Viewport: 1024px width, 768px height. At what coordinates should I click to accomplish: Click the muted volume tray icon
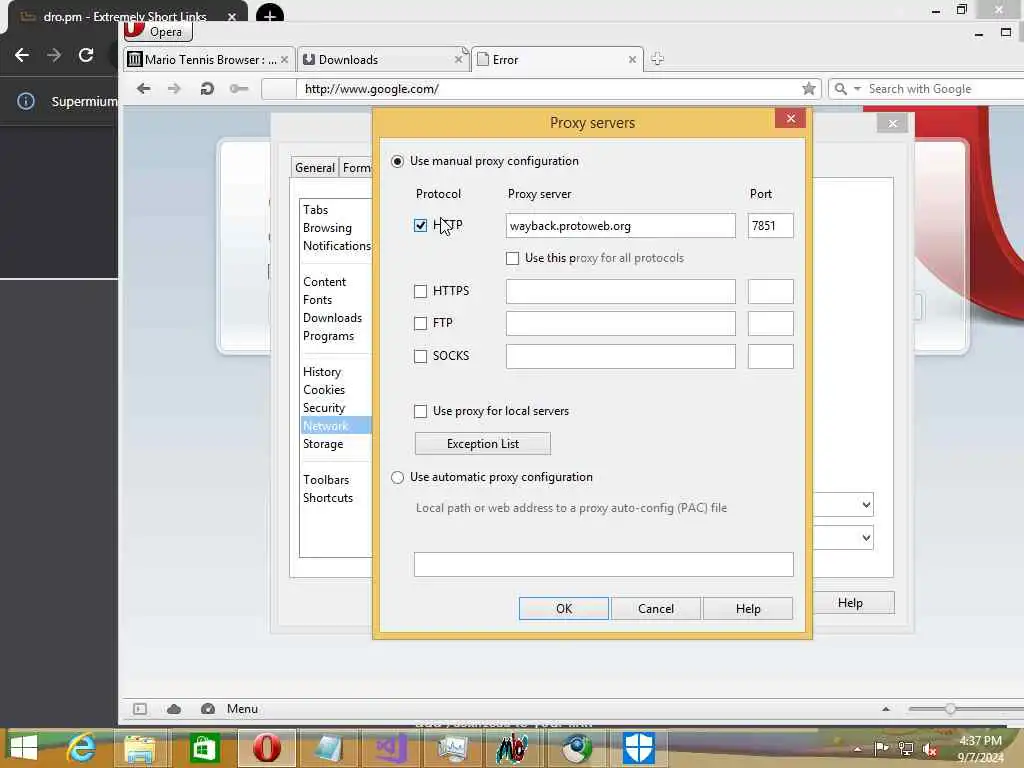pyautogui.click(x=928, y=749)
